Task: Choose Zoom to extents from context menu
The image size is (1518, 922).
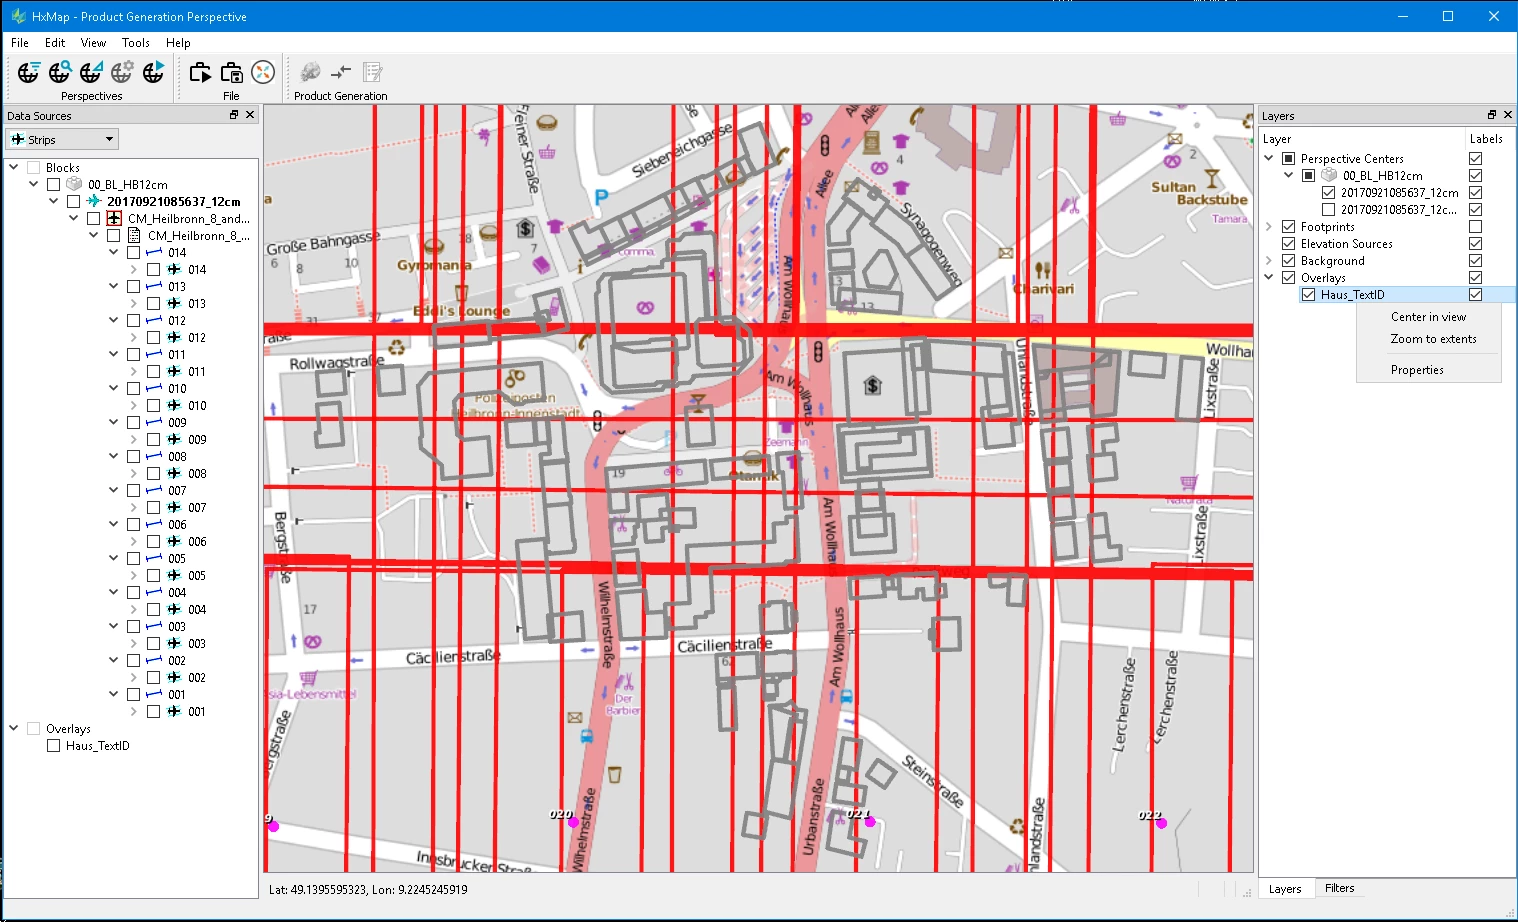Action: pyautogui.click(x=1432, y=339)
